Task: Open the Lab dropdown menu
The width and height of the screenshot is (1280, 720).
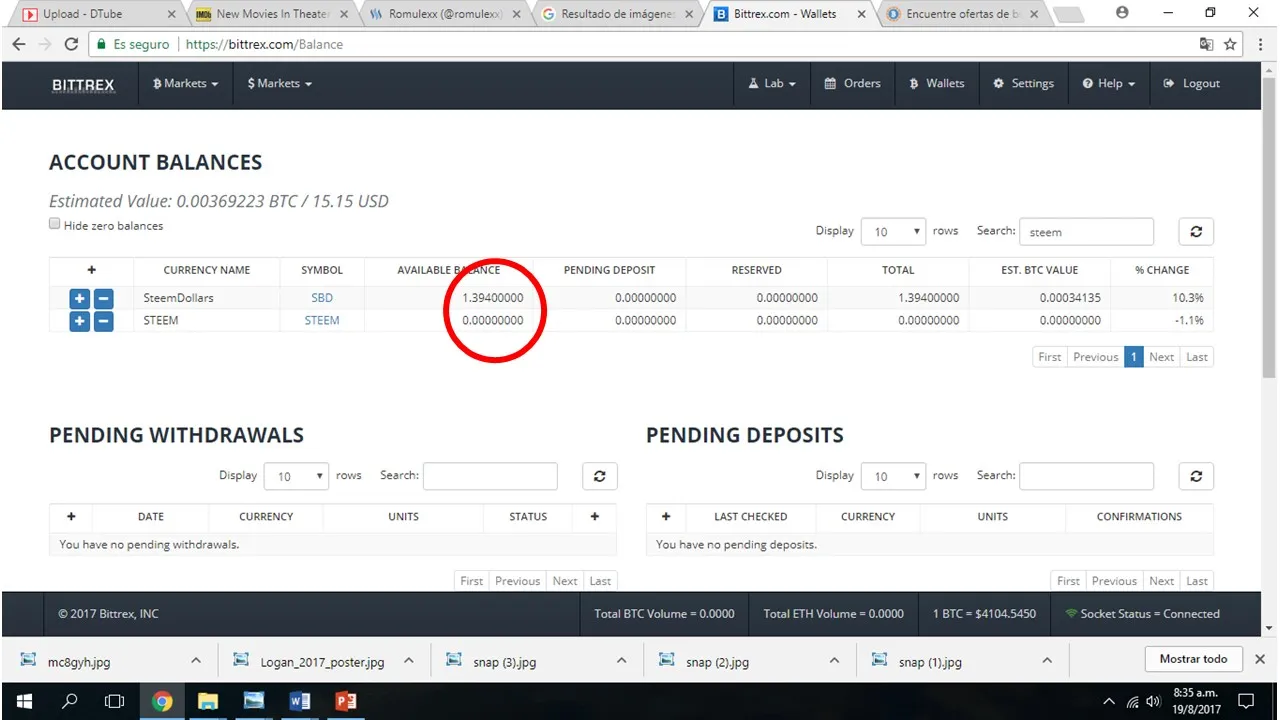Action: coord(772,84)
